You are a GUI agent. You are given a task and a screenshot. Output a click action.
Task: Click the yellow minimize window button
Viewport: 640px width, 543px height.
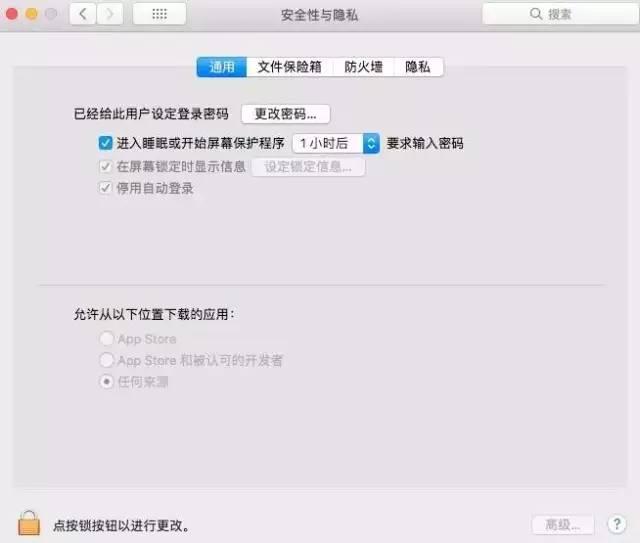(x=31, y=14)
